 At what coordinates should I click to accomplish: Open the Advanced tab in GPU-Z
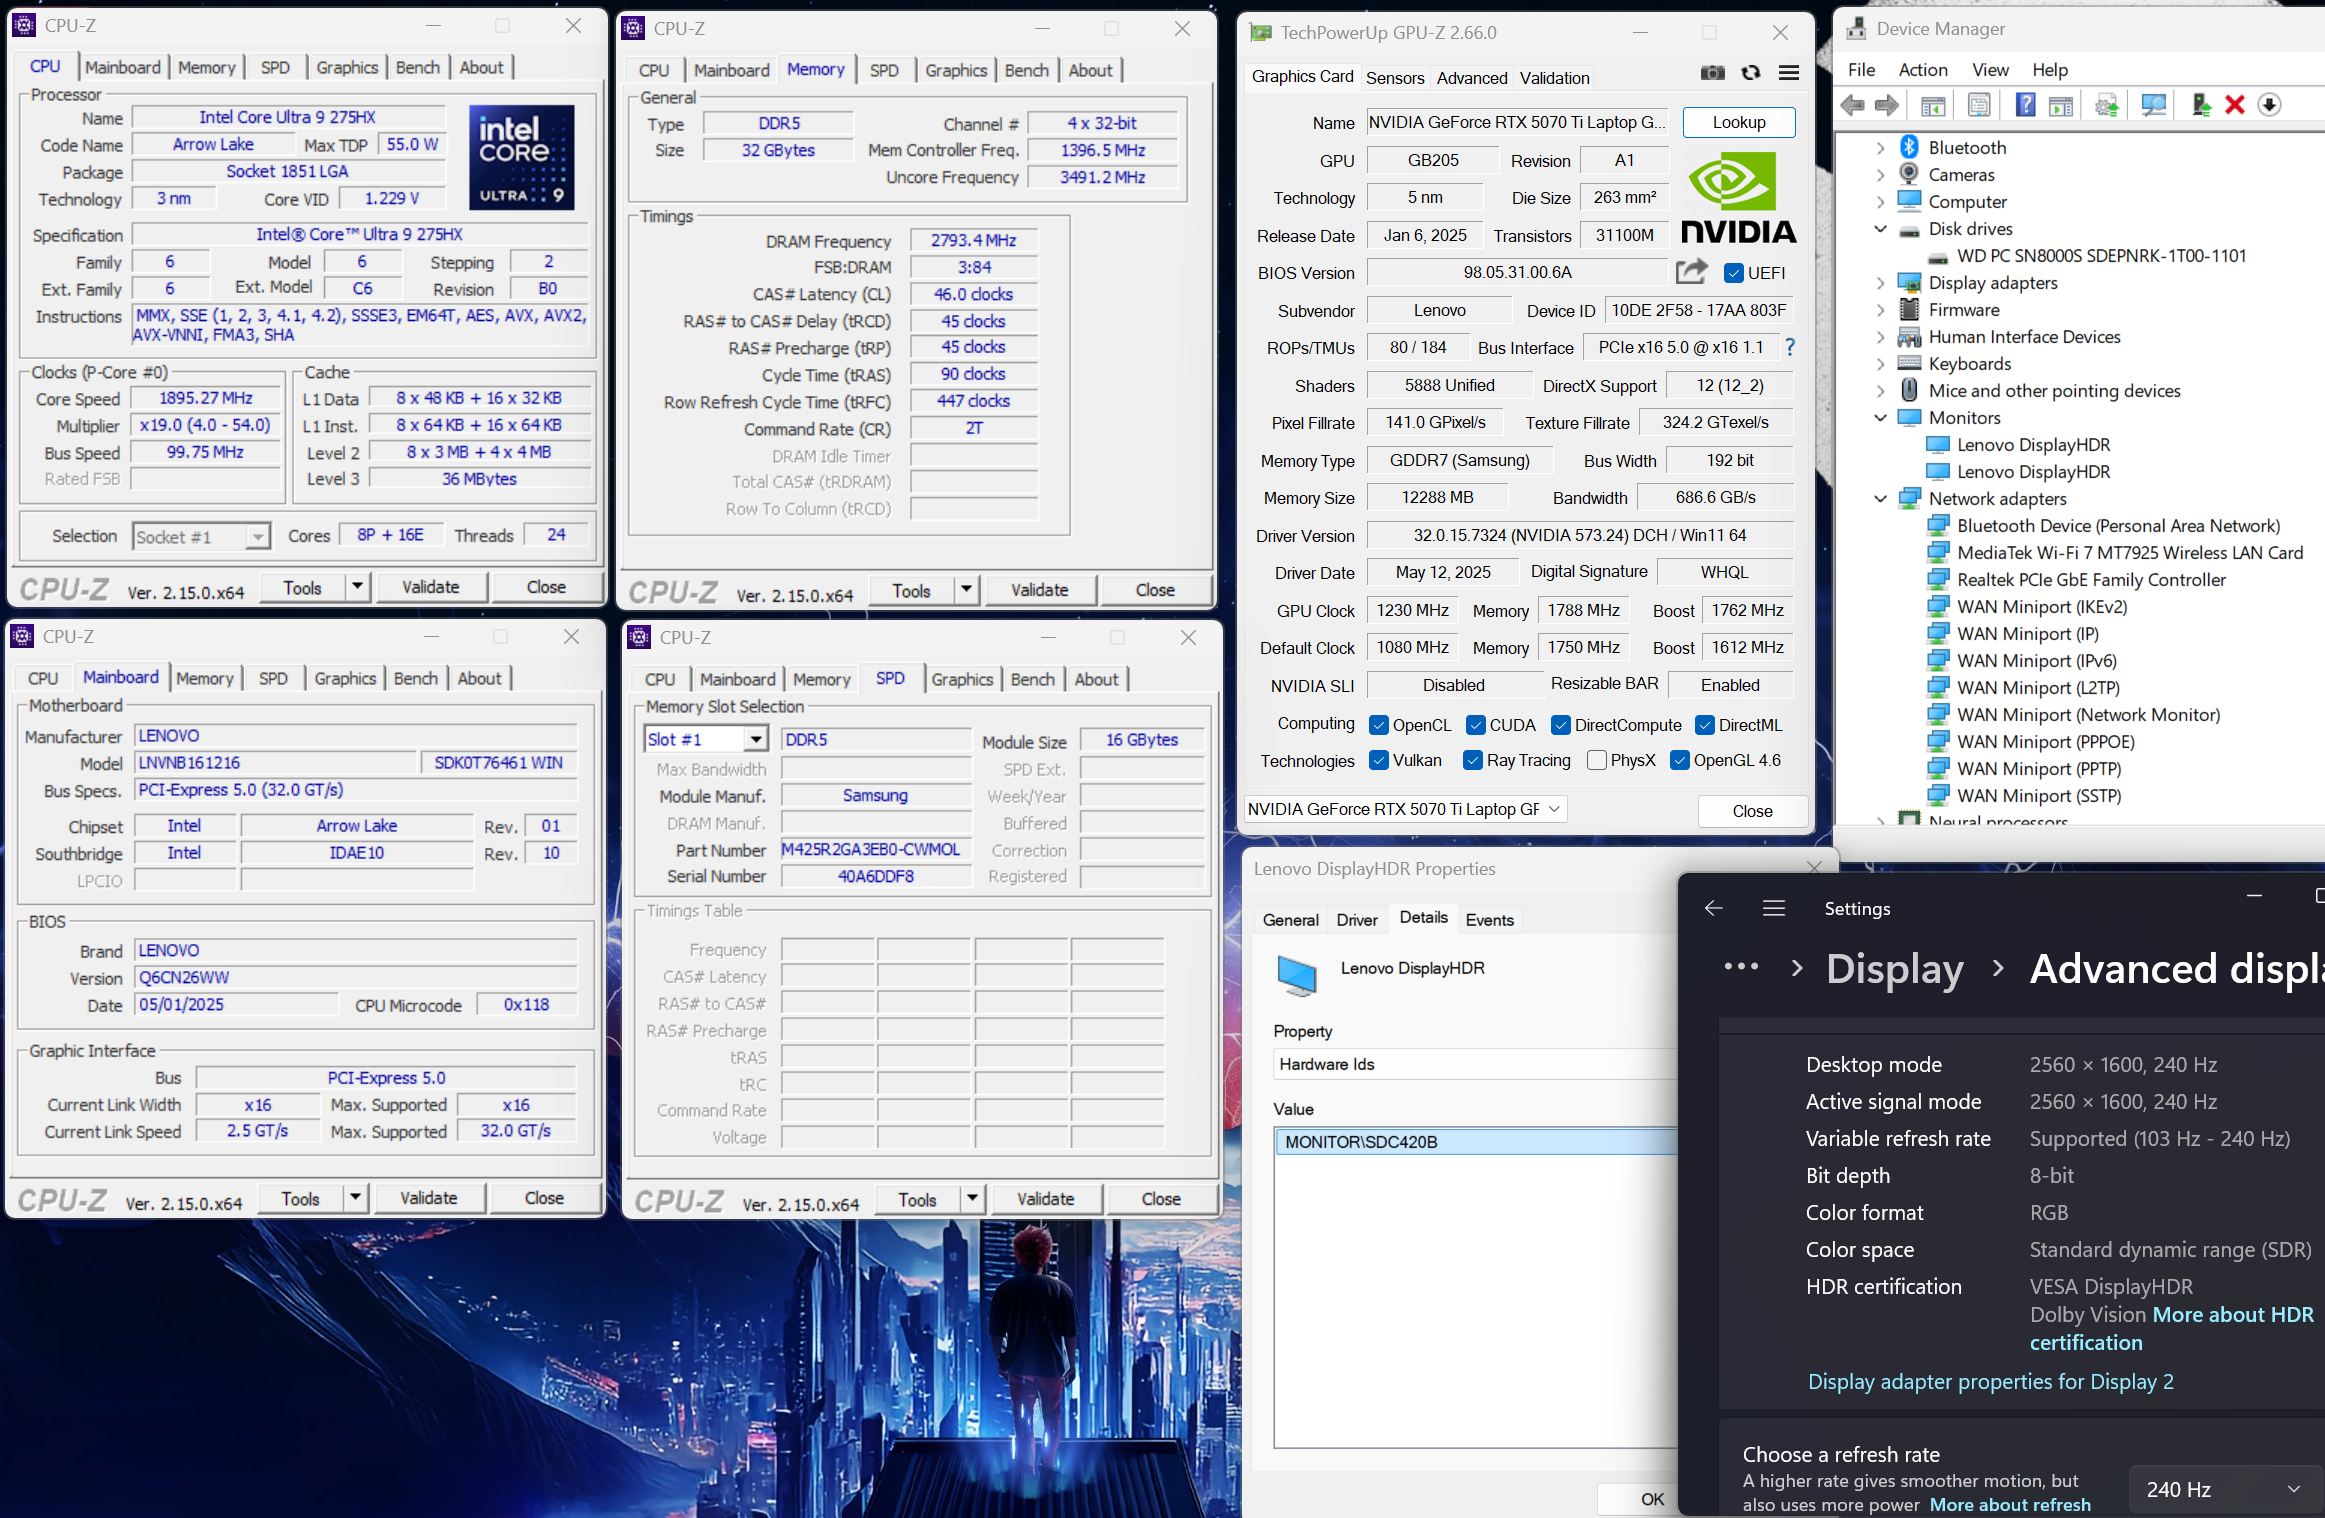coord(1472,78)
